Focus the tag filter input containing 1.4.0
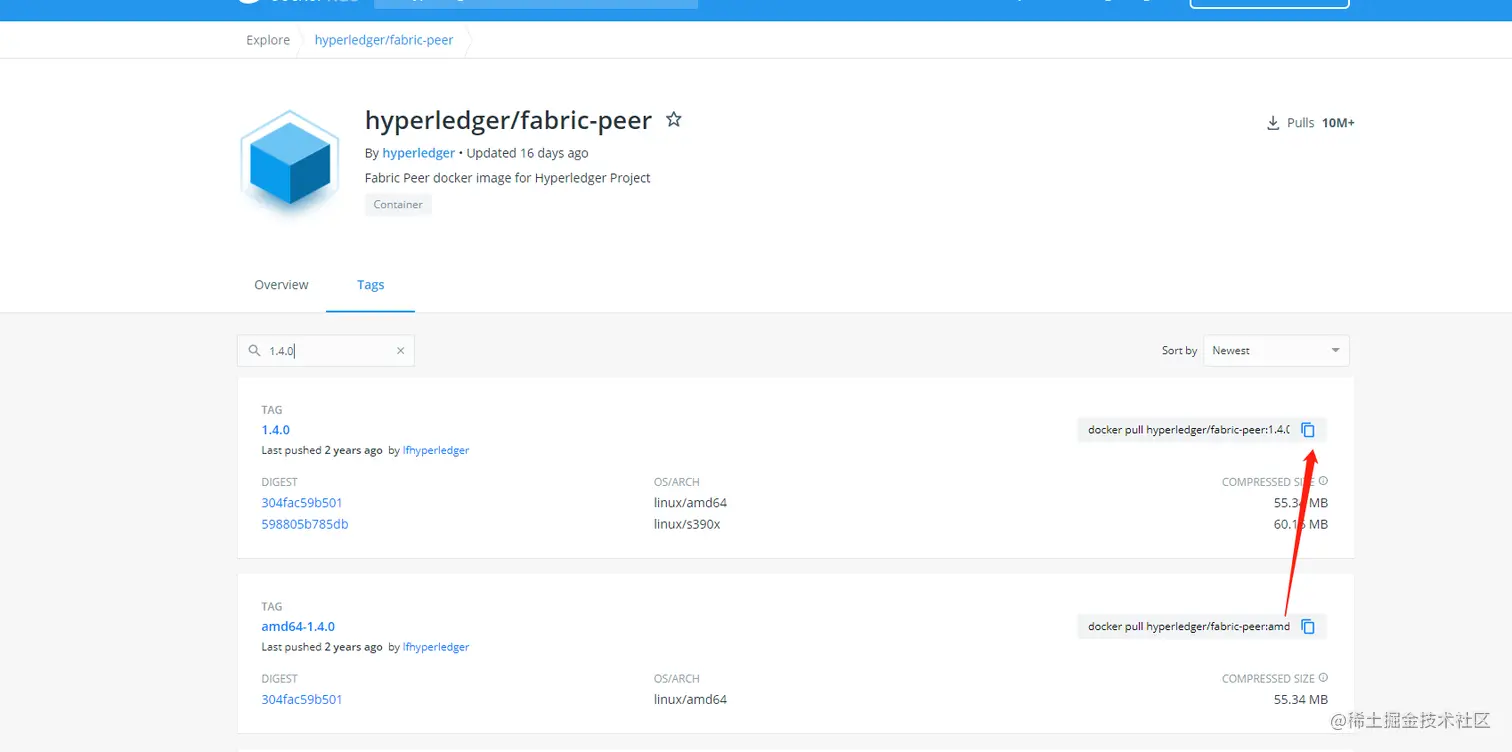The width and height of the screenshot is (1512, 752). click(x=327, y=351)
